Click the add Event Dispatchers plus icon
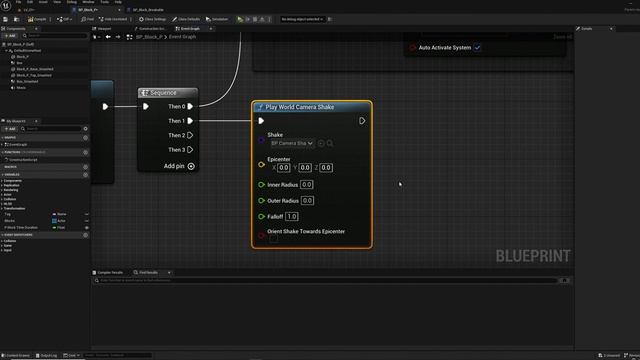640x360 pixels. point(85,235)
